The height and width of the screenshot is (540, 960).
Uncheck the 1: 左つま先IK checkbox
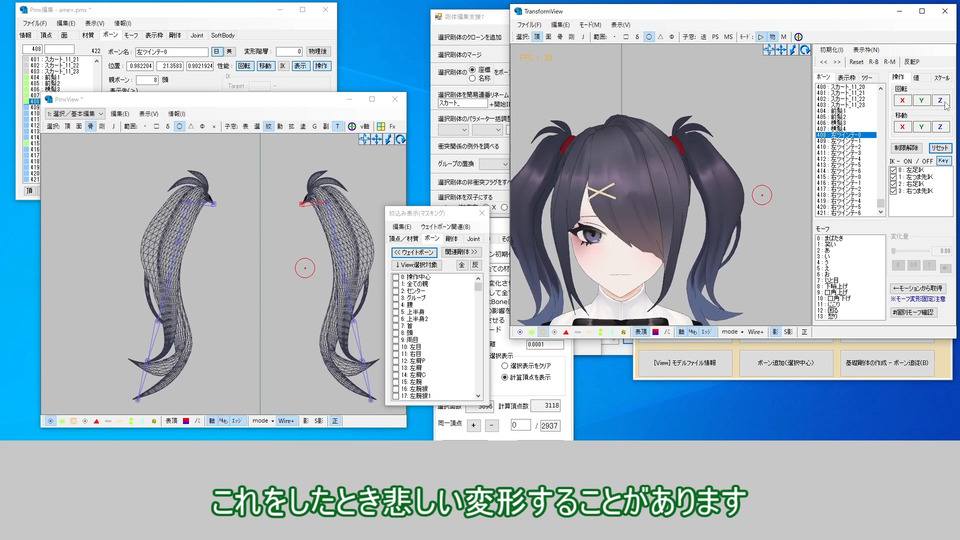(x=893, y=177)
